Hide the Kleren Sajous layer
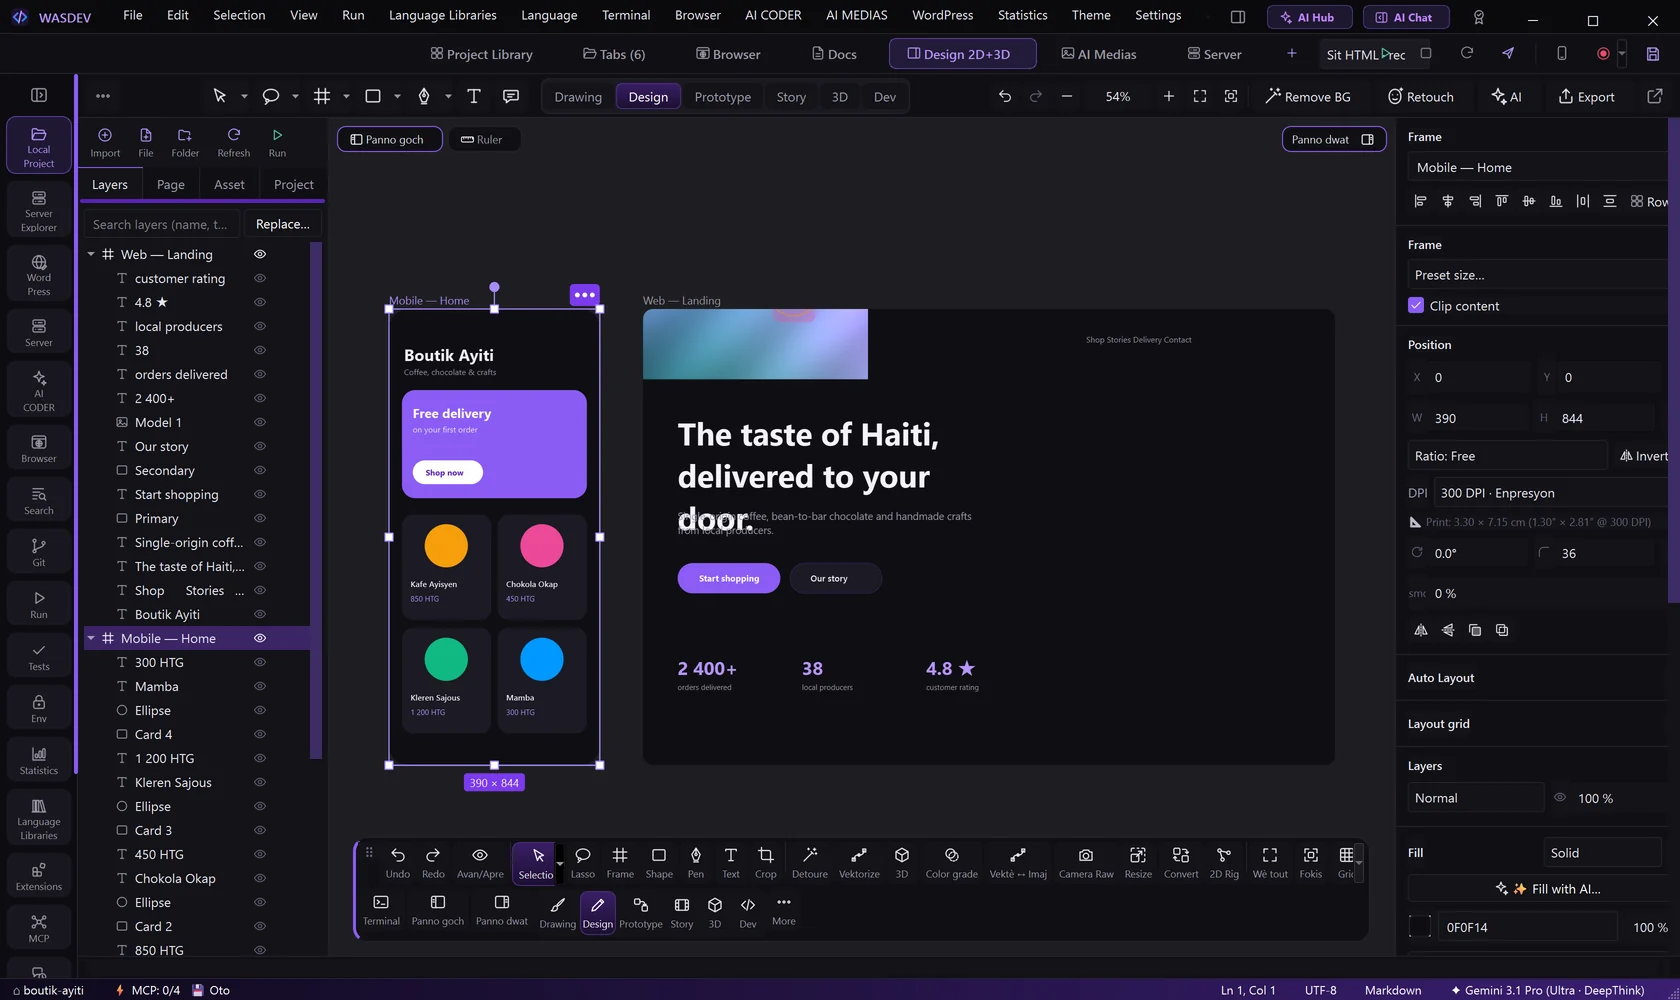Viewport: 1680px width, 1000px height. pos(260,783)
